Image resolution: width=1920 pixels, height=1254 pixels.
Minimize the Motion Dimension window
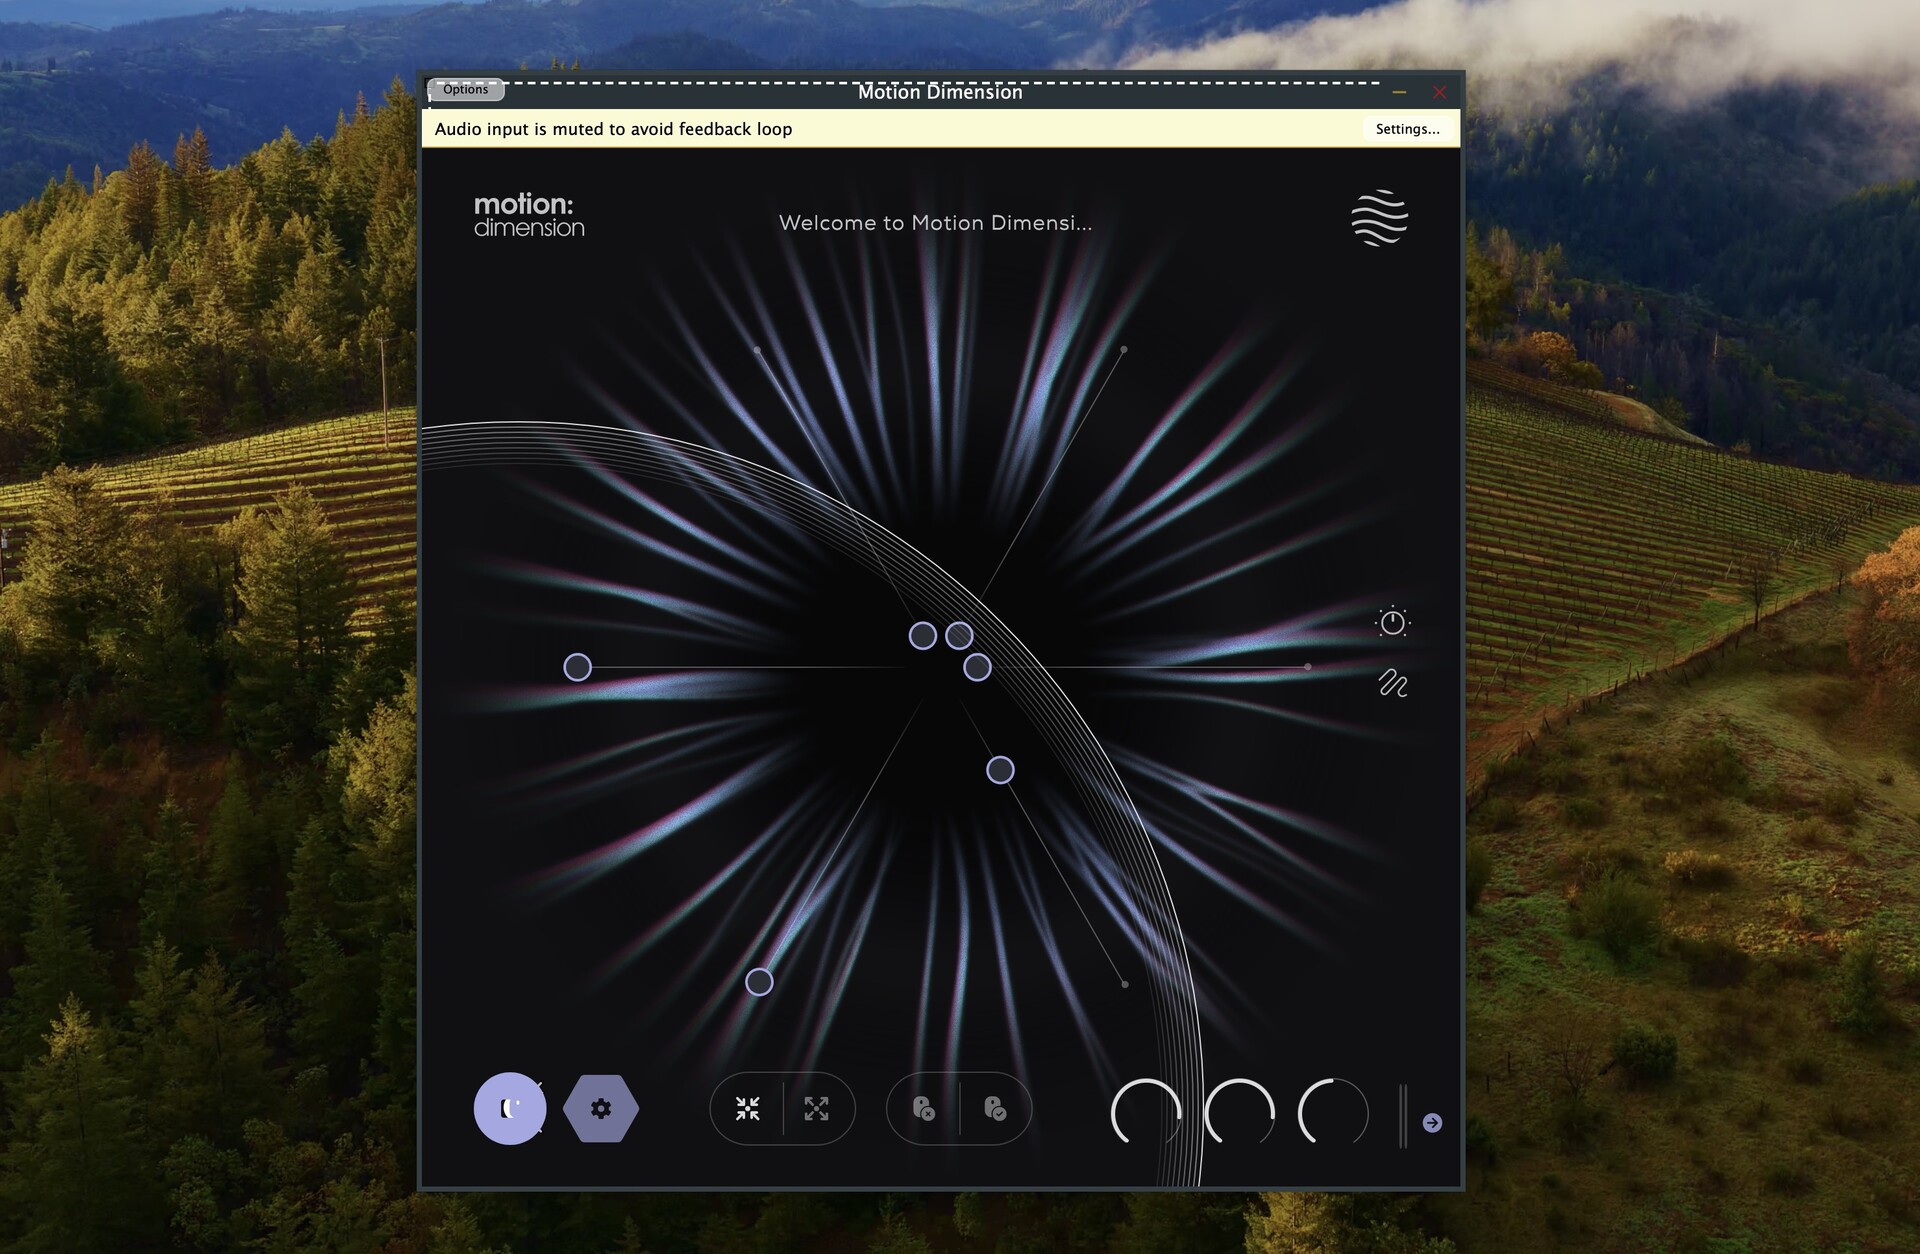[x=1399, y=92]
